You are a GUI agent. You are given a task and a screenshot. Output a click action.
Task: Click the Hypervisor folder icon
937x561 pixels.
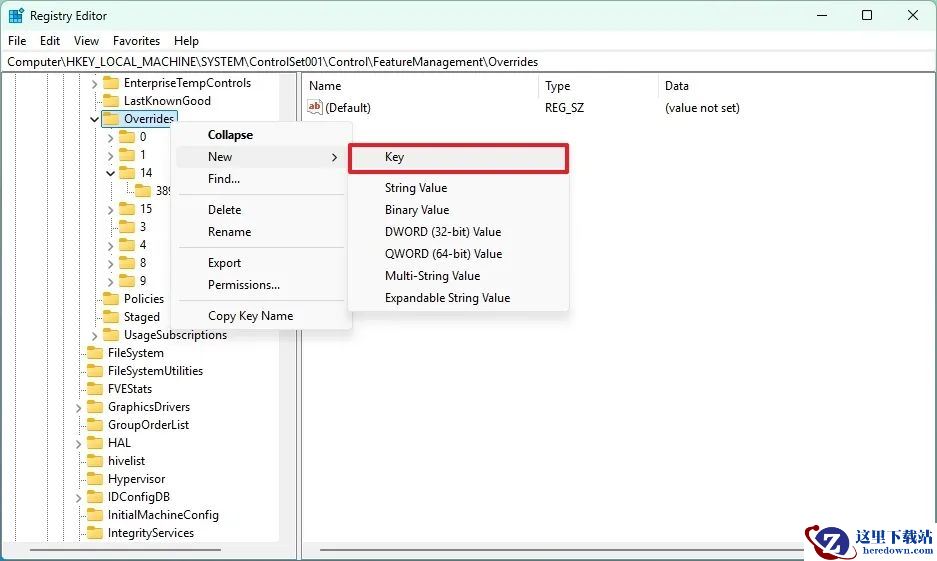pos(95,479)
